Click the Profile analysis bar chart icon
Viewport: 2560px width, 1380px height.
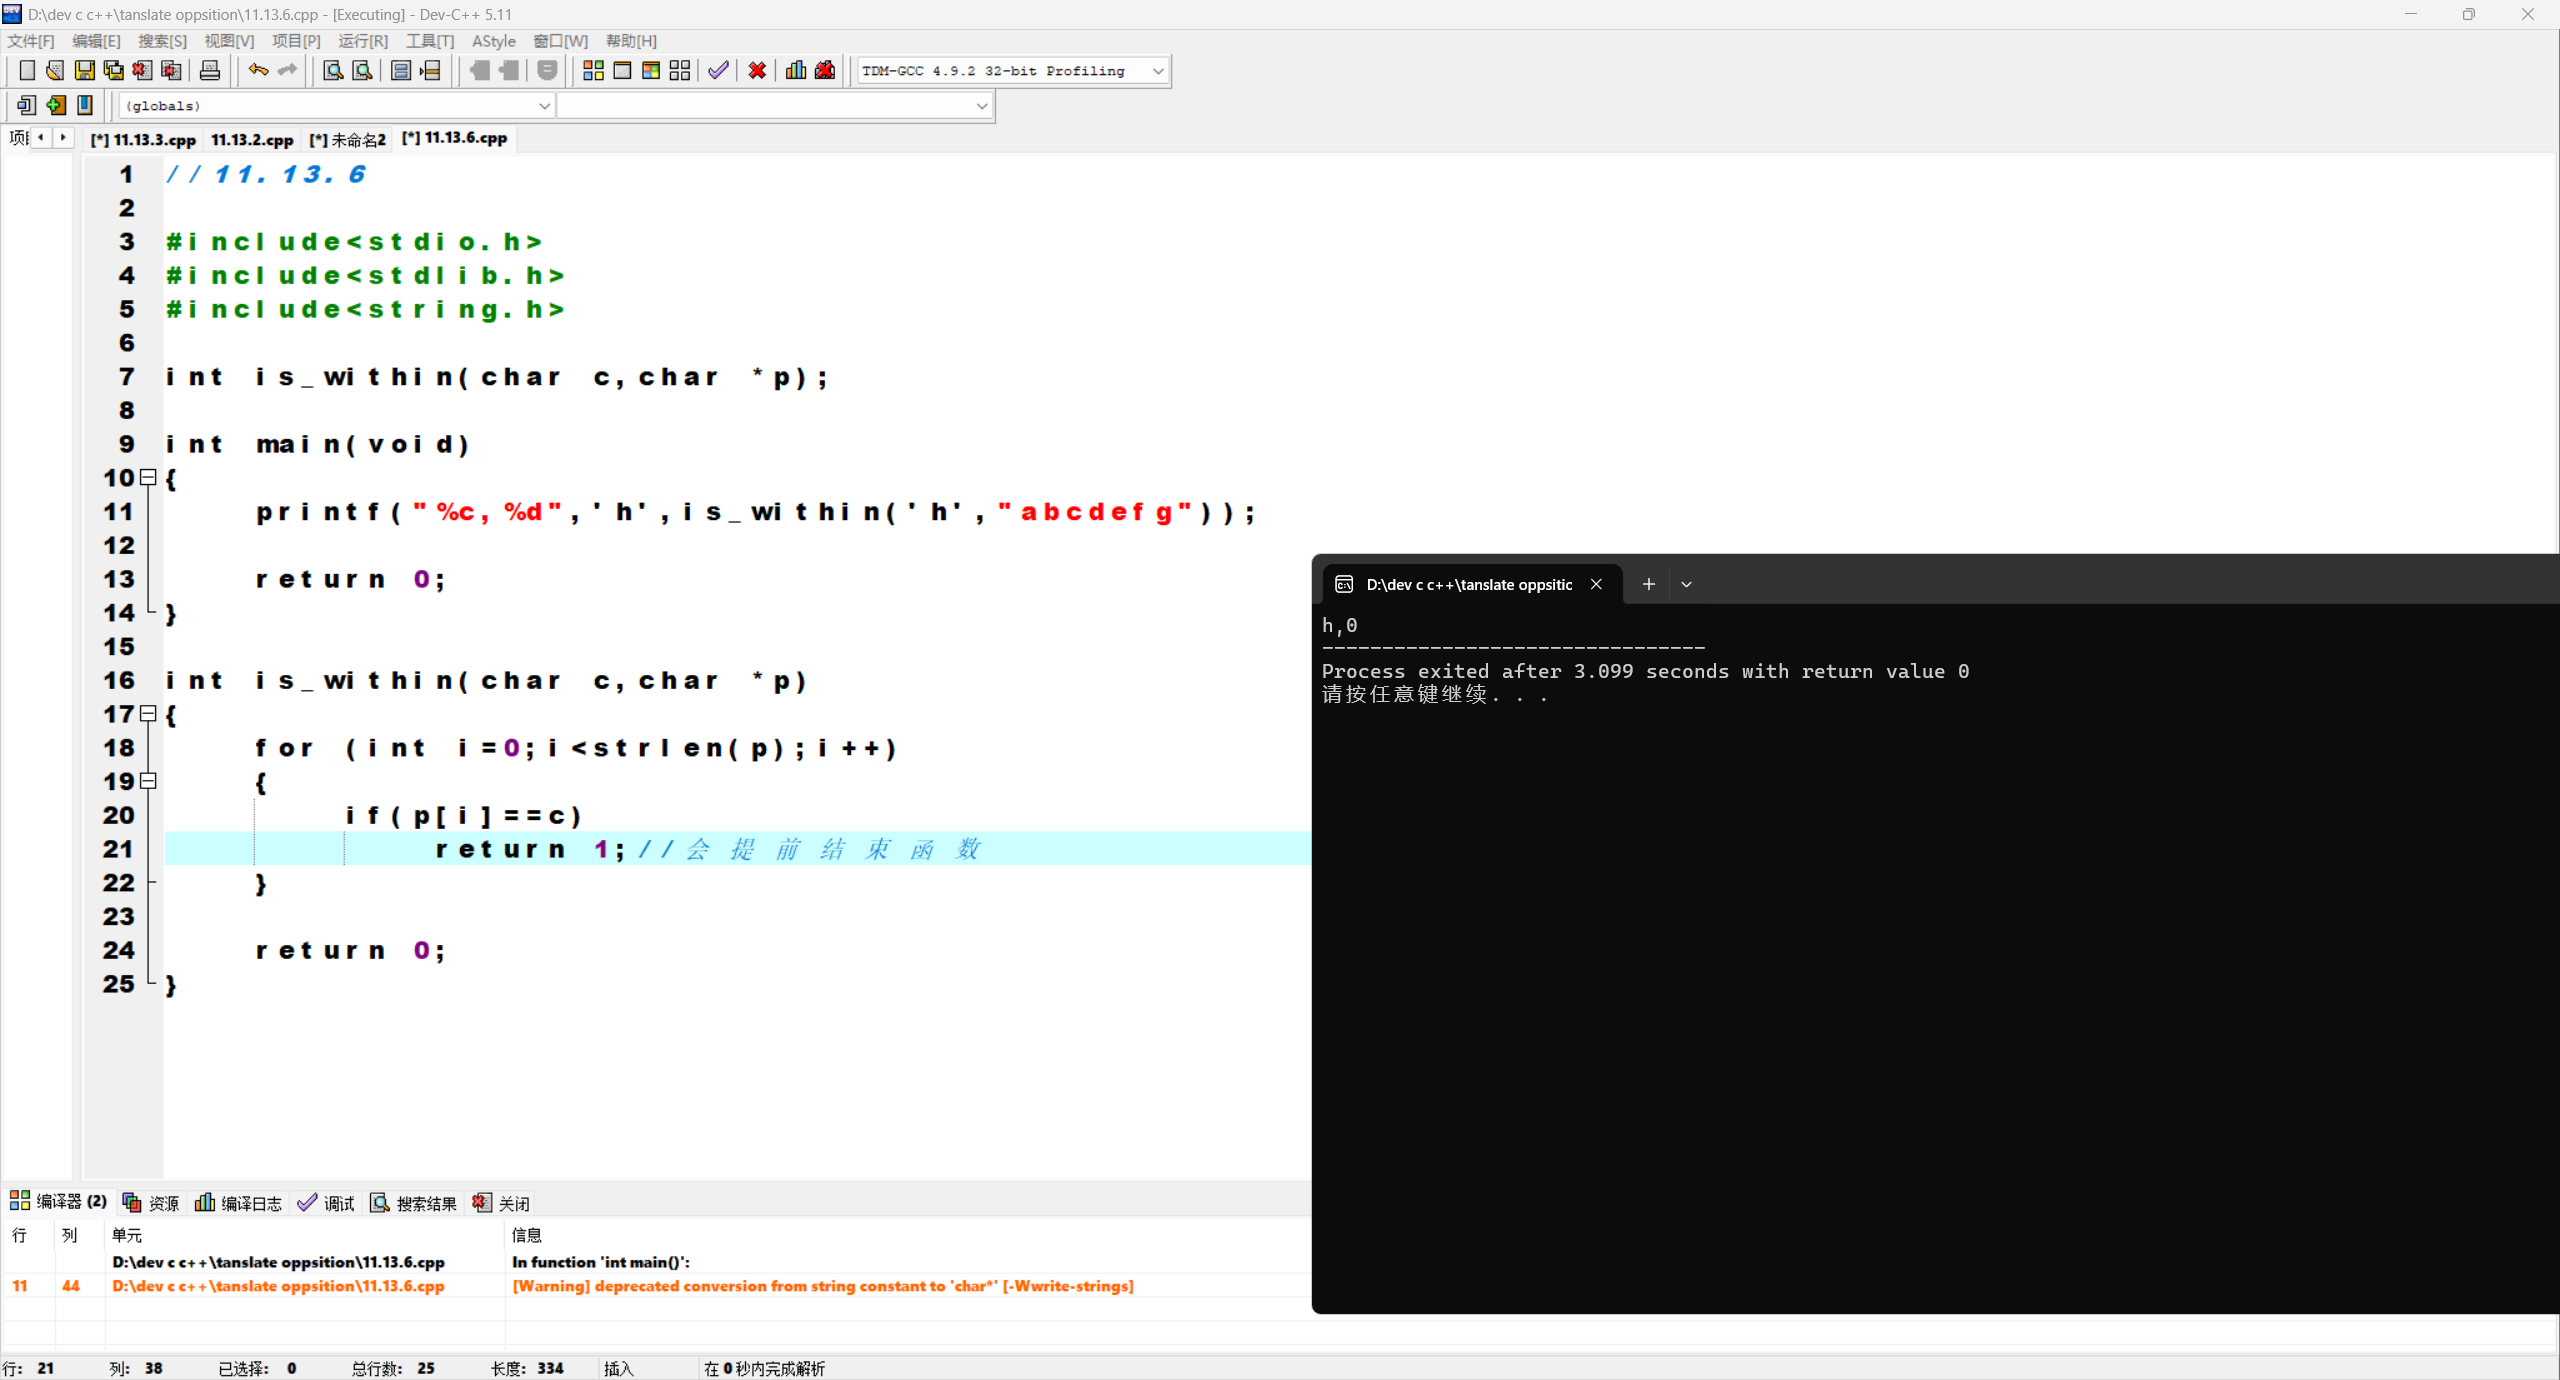[x=796, y=70]
